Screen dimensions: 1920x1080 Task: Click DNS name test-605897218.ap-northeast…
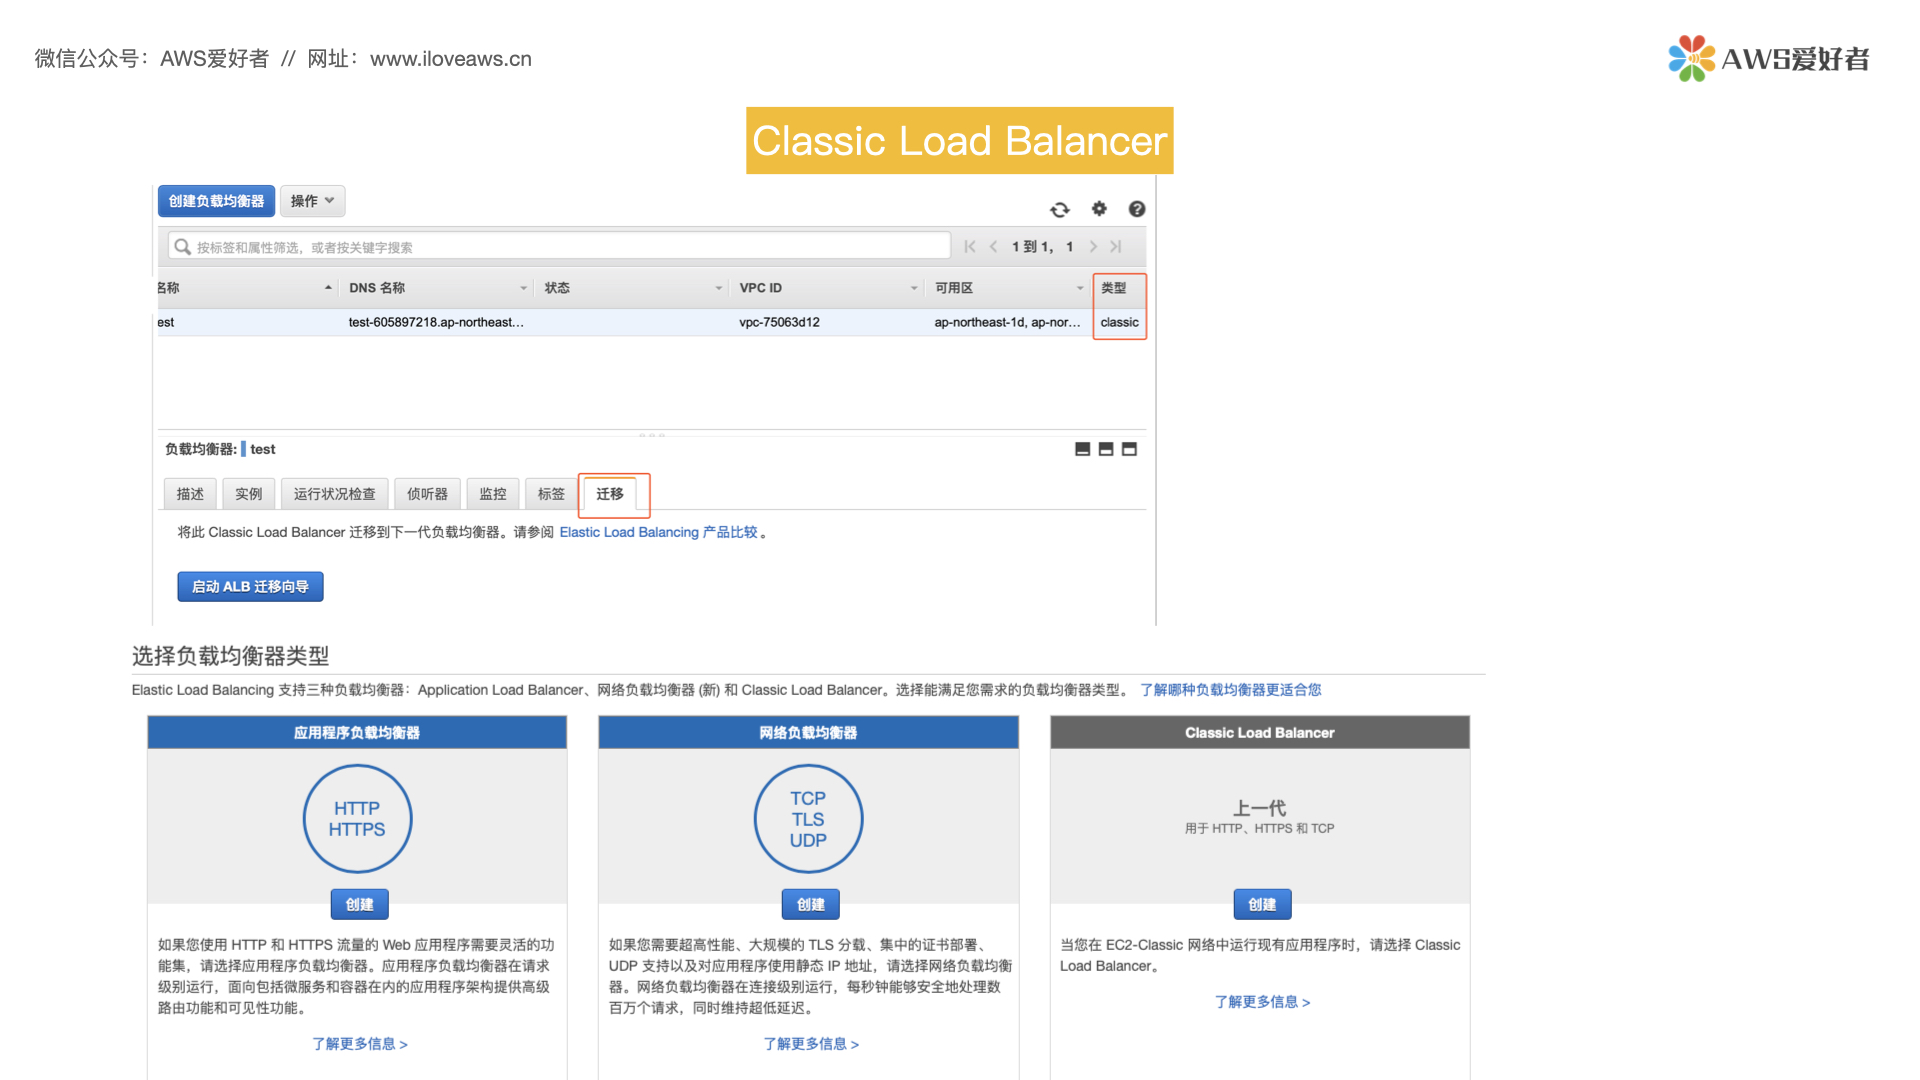[x=436, y=322]
